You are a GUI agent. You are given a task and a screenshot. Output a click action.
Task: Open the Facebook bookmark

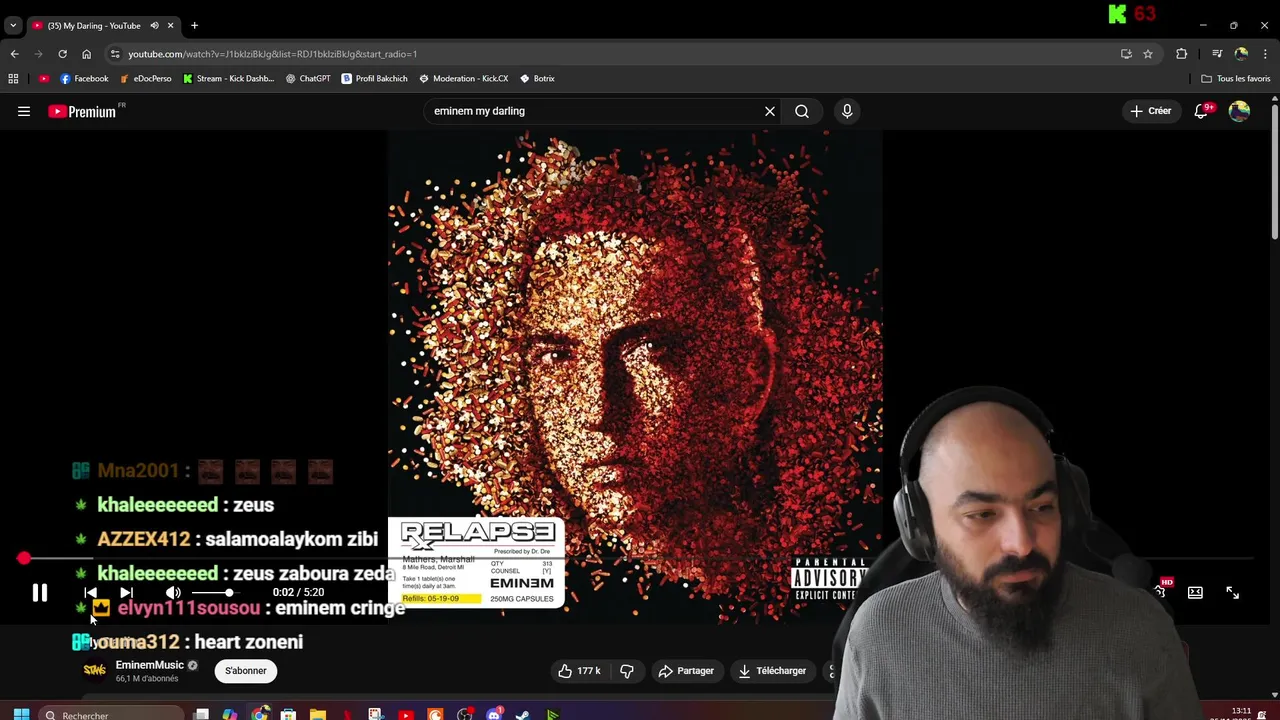84,78
